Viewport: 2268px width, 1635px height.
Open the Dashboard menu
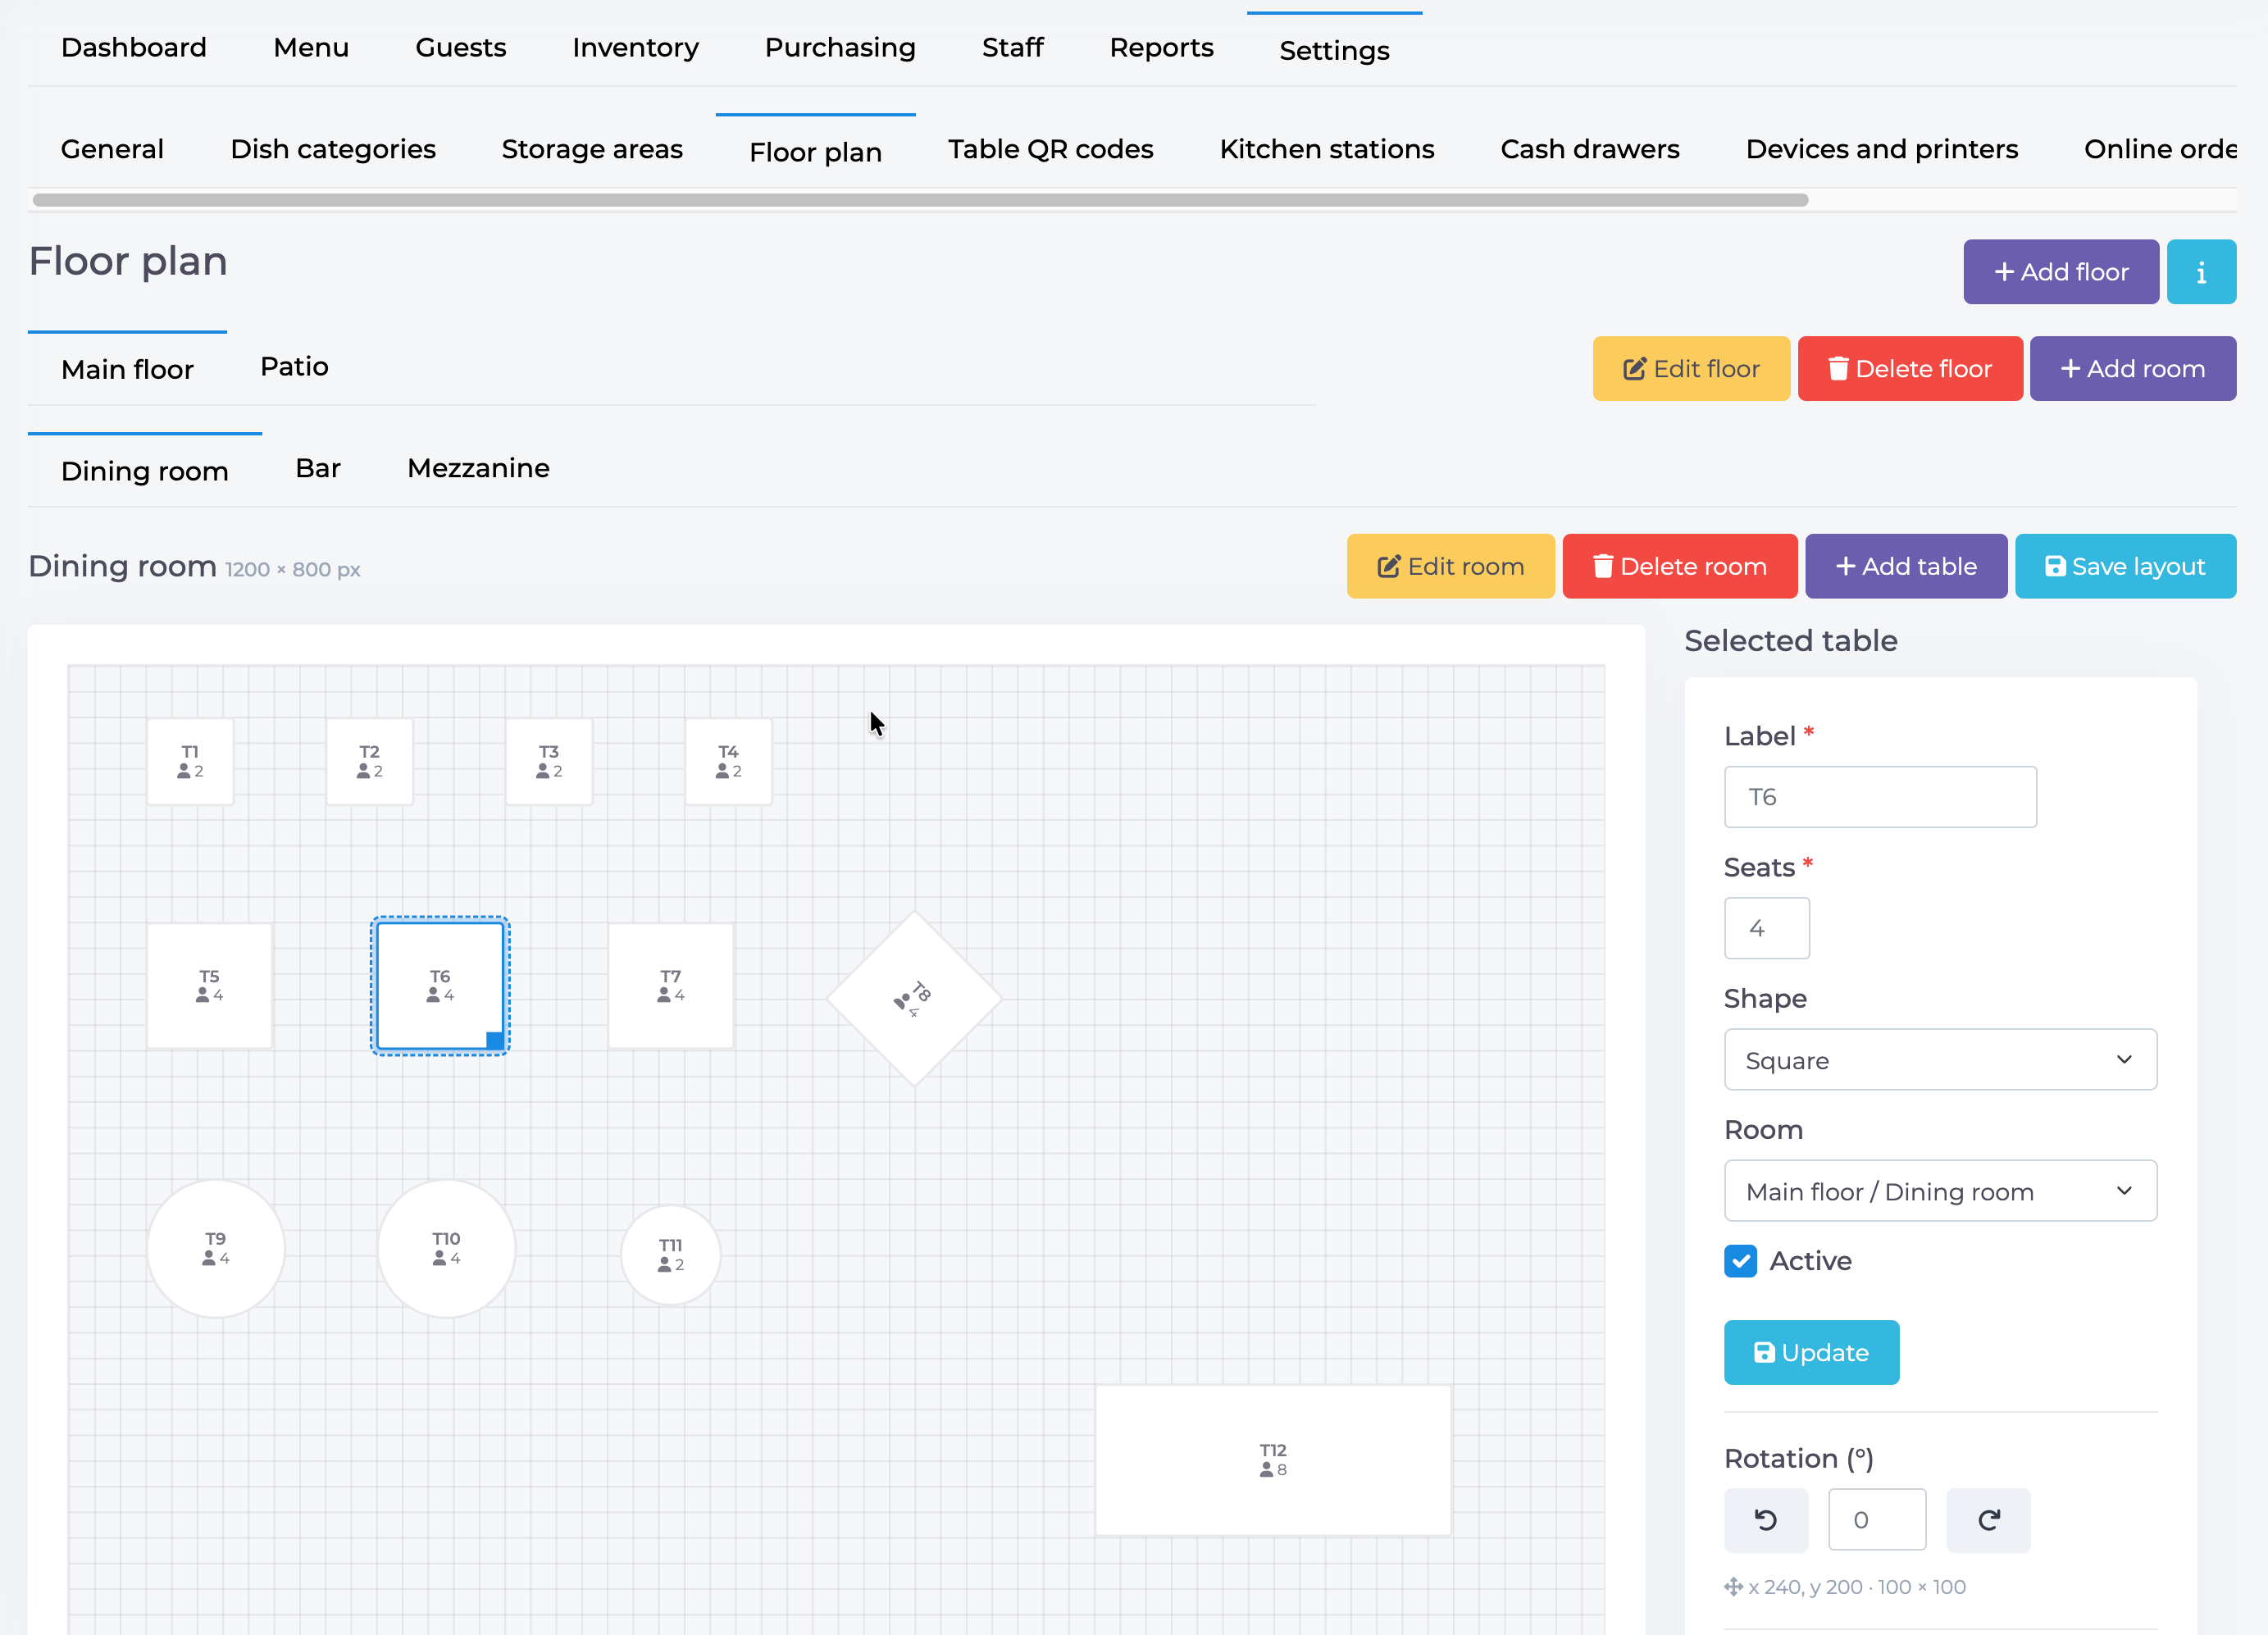[x=134, y=47]
